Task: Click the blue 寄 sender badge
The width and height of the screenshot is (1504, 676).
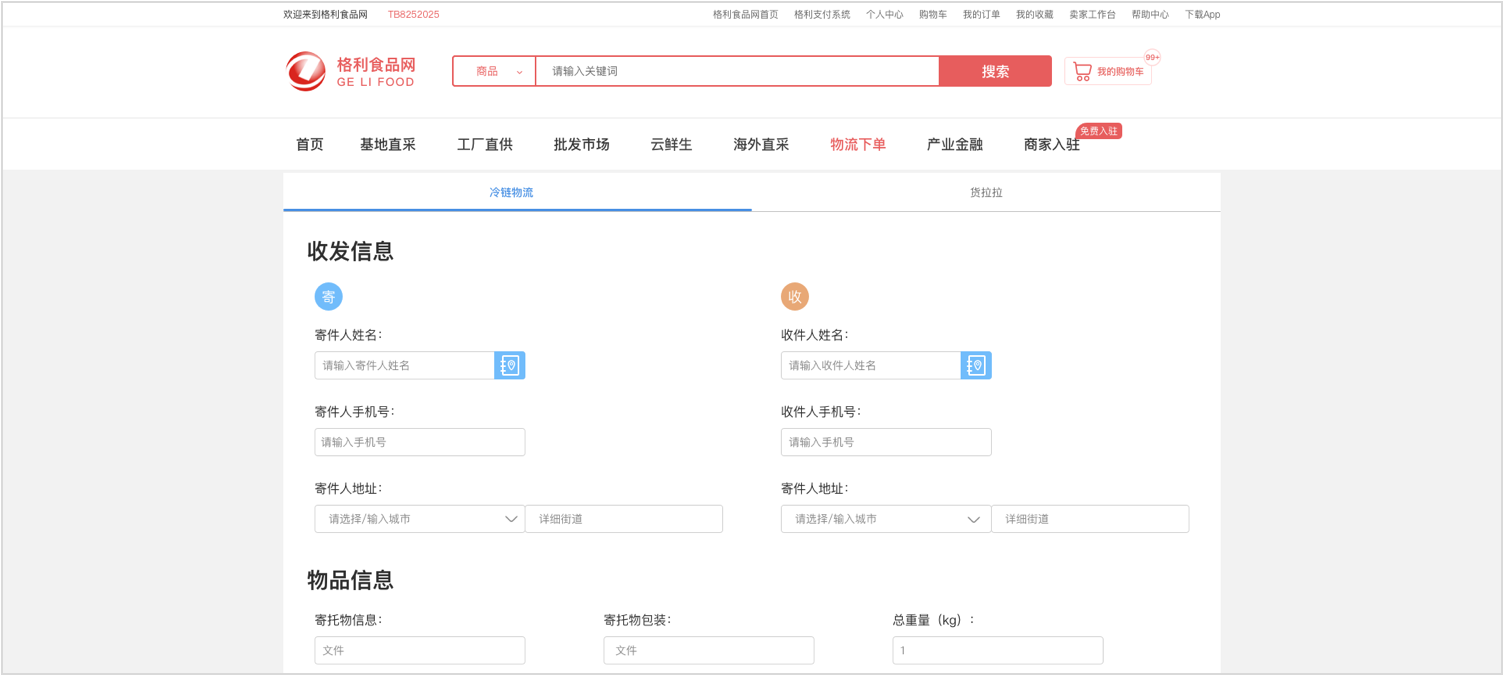Action: (x=328, y=296)
